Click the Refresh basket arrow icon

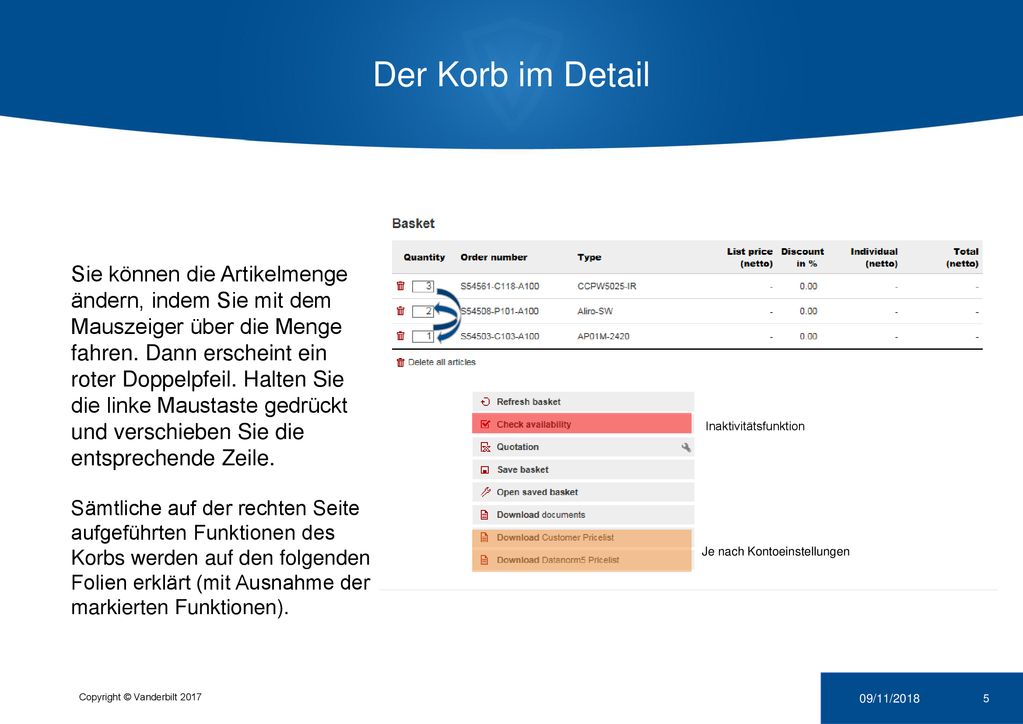click(485, 402)
